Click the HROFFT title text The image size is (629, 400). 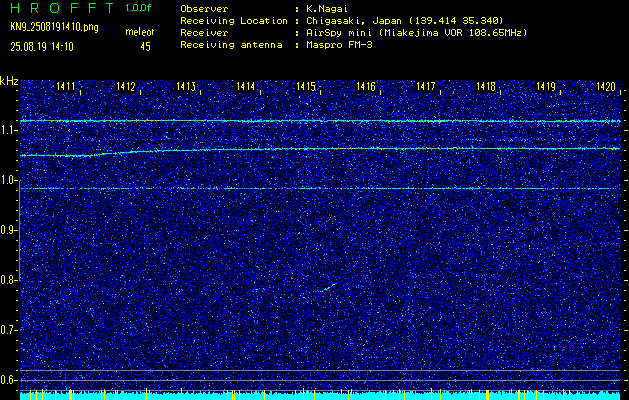pyautogui.click(x=62, y=8)
